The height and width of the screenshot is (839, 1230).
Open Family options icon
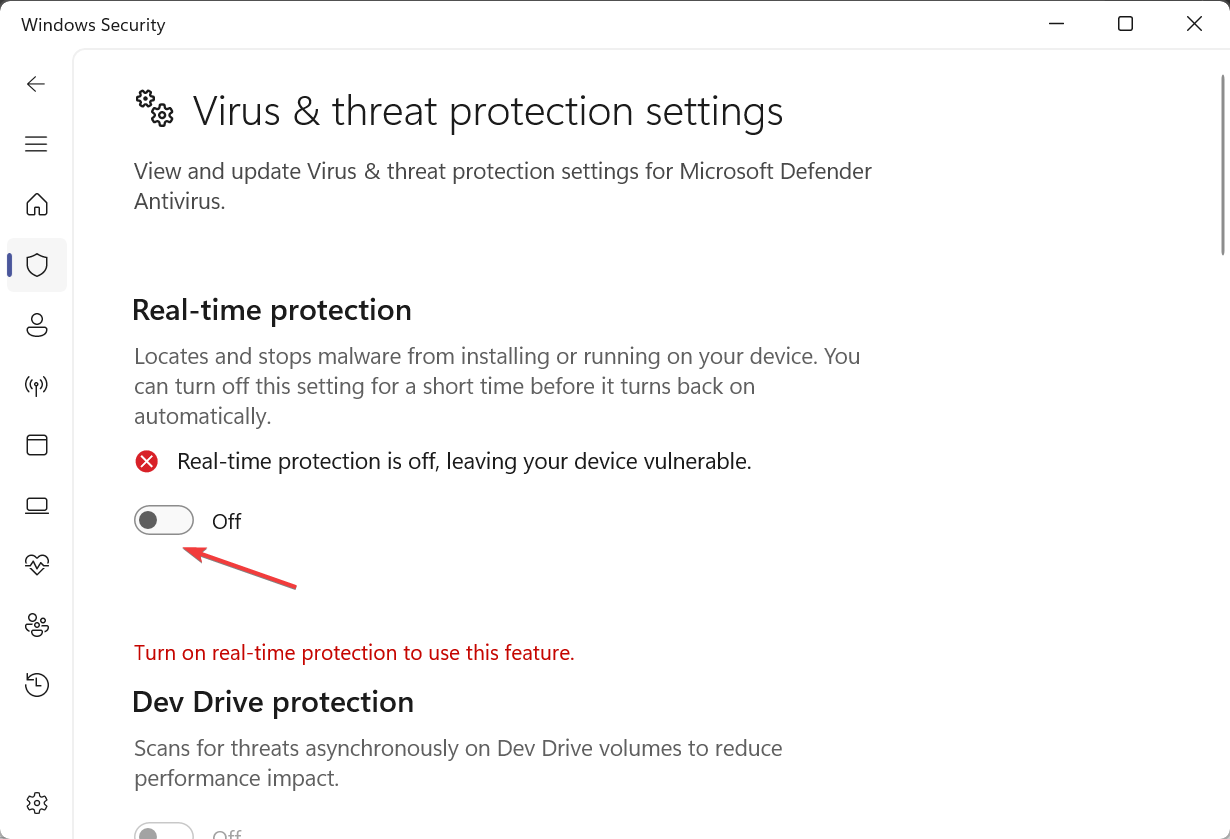[x=37, y=625]
